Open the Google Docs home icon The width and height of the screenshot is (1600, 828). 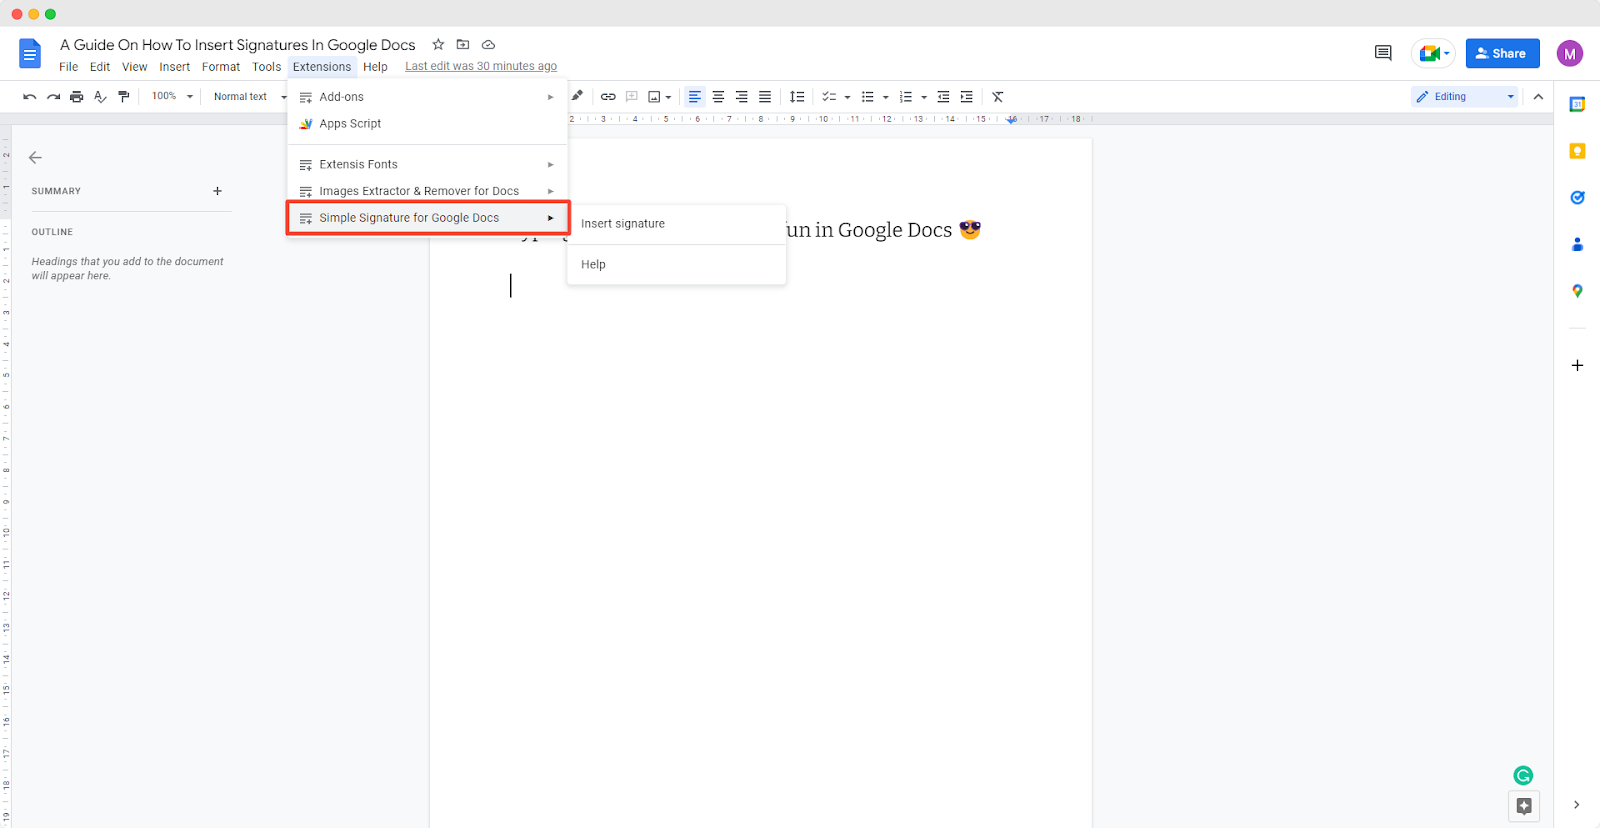point(30,54)
